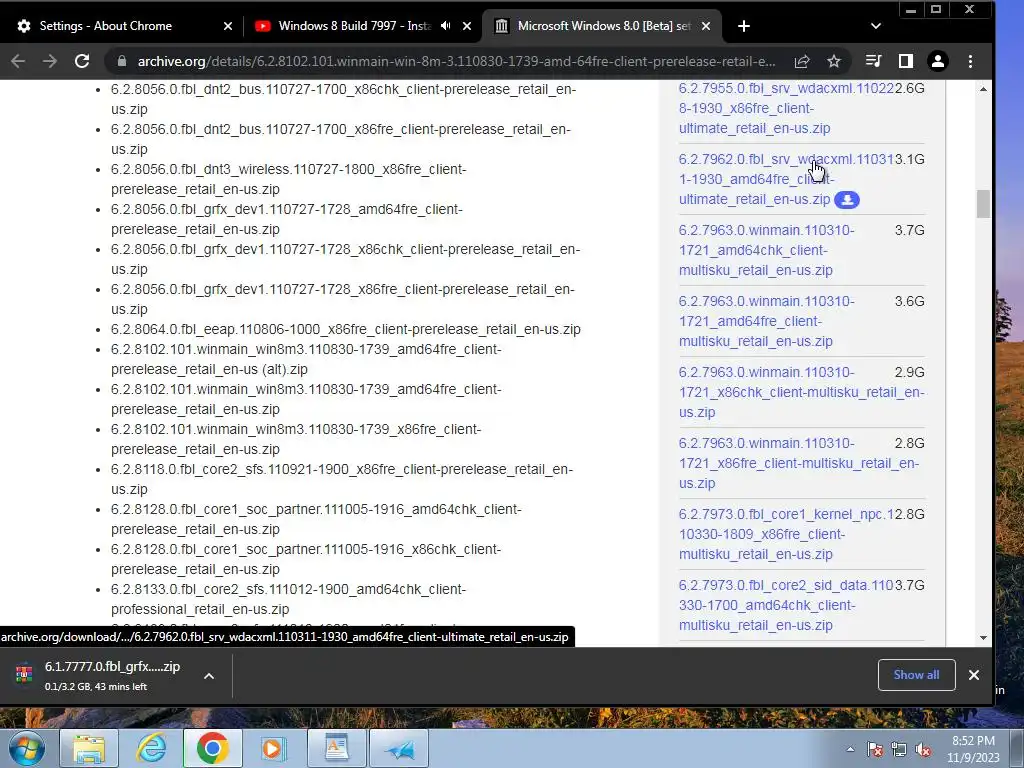Download 6.2.7963.0 winmain amd64fre multisku zip
Viewport: 1024px width, 768px height.
pyautogui.click(x=767, y=321)
